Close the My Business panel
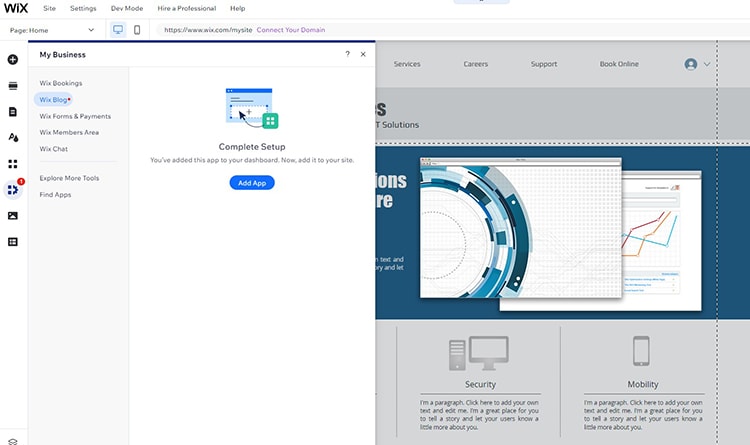 click(363, 54)
